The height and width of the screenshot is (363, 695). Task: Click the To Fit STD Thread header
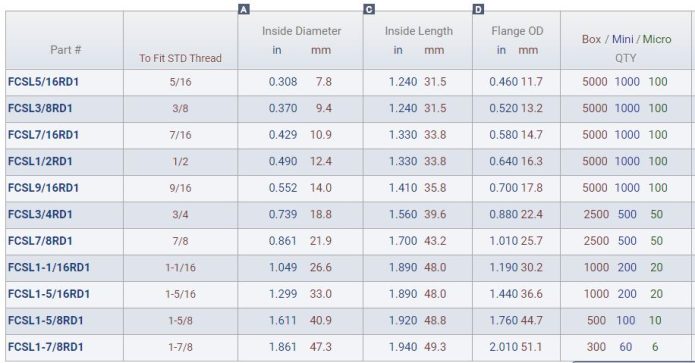(180, 58)
